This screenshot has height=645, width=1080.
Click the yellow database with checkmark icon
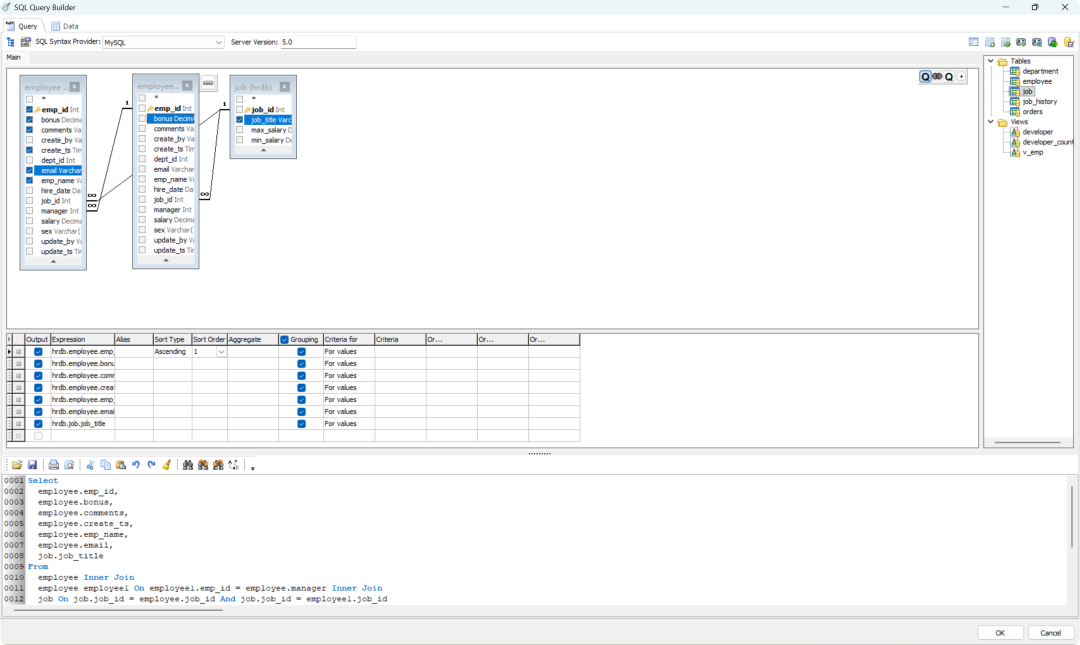point(1068,42)
